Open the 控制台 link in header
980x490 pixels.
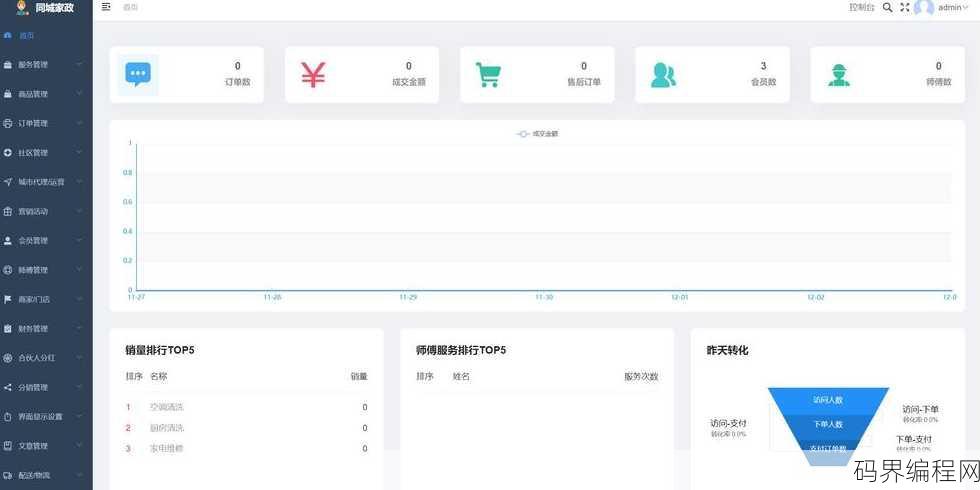point(861,8)
